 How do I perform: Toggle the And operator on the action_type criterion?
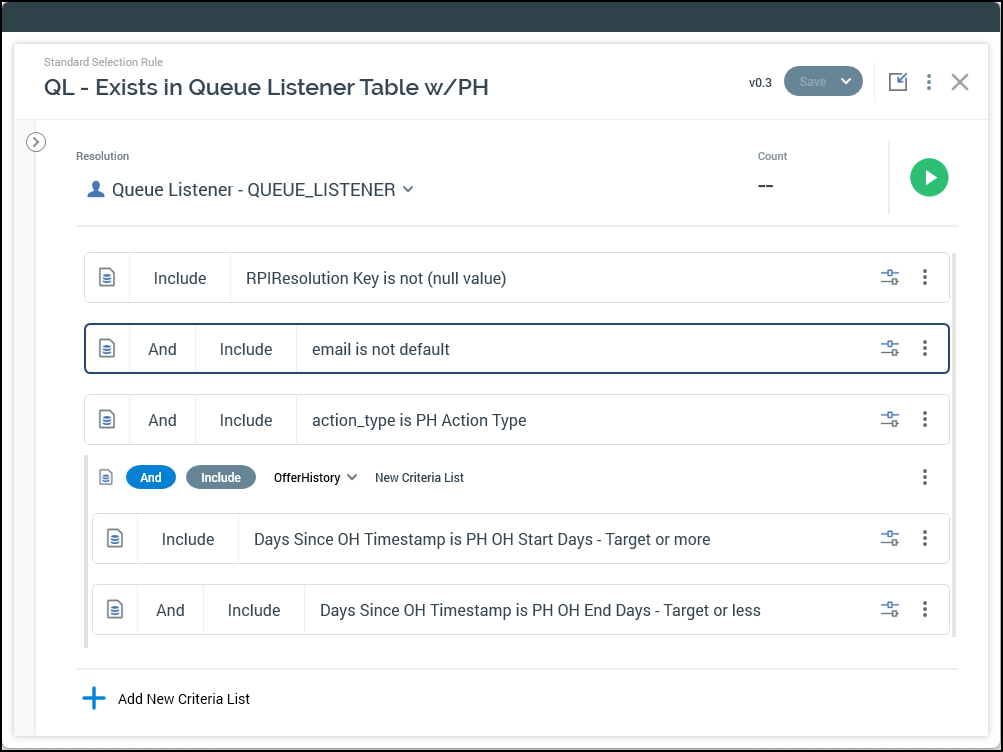(161, 419)
